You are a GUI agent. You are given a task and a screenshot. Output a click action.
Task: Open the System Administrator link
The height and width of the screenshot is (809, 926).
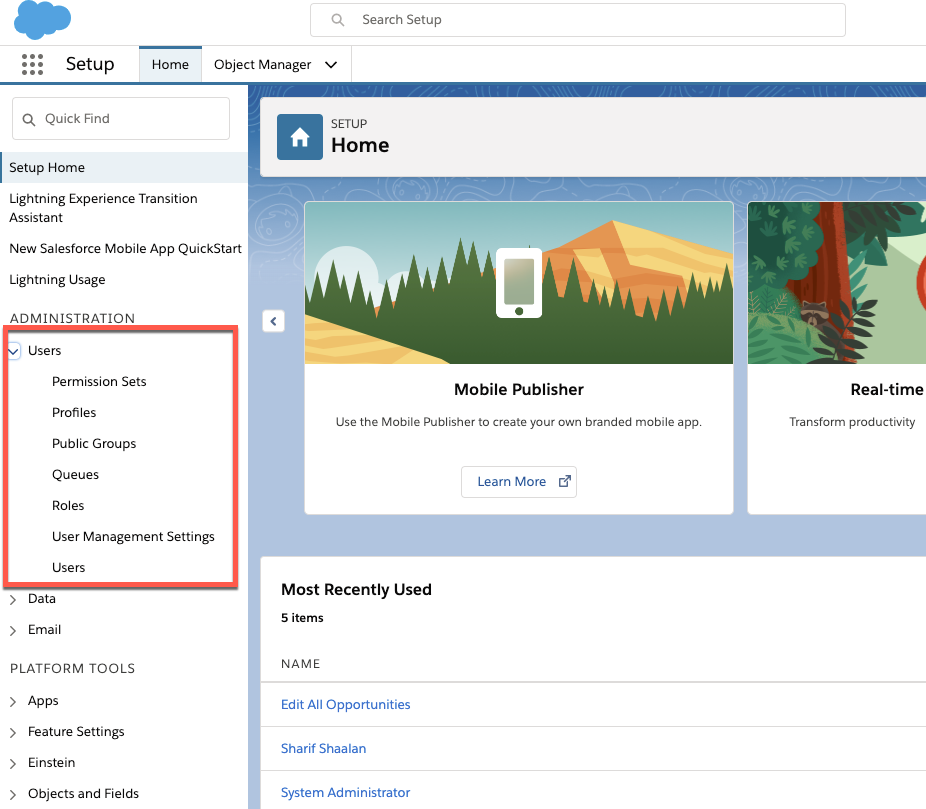point(345,792)
